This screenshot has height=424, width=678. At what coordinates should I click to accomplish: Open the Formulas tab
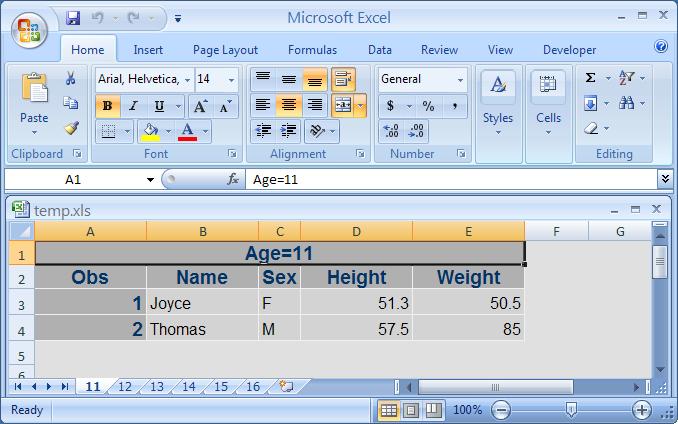(x=312, y=50)
